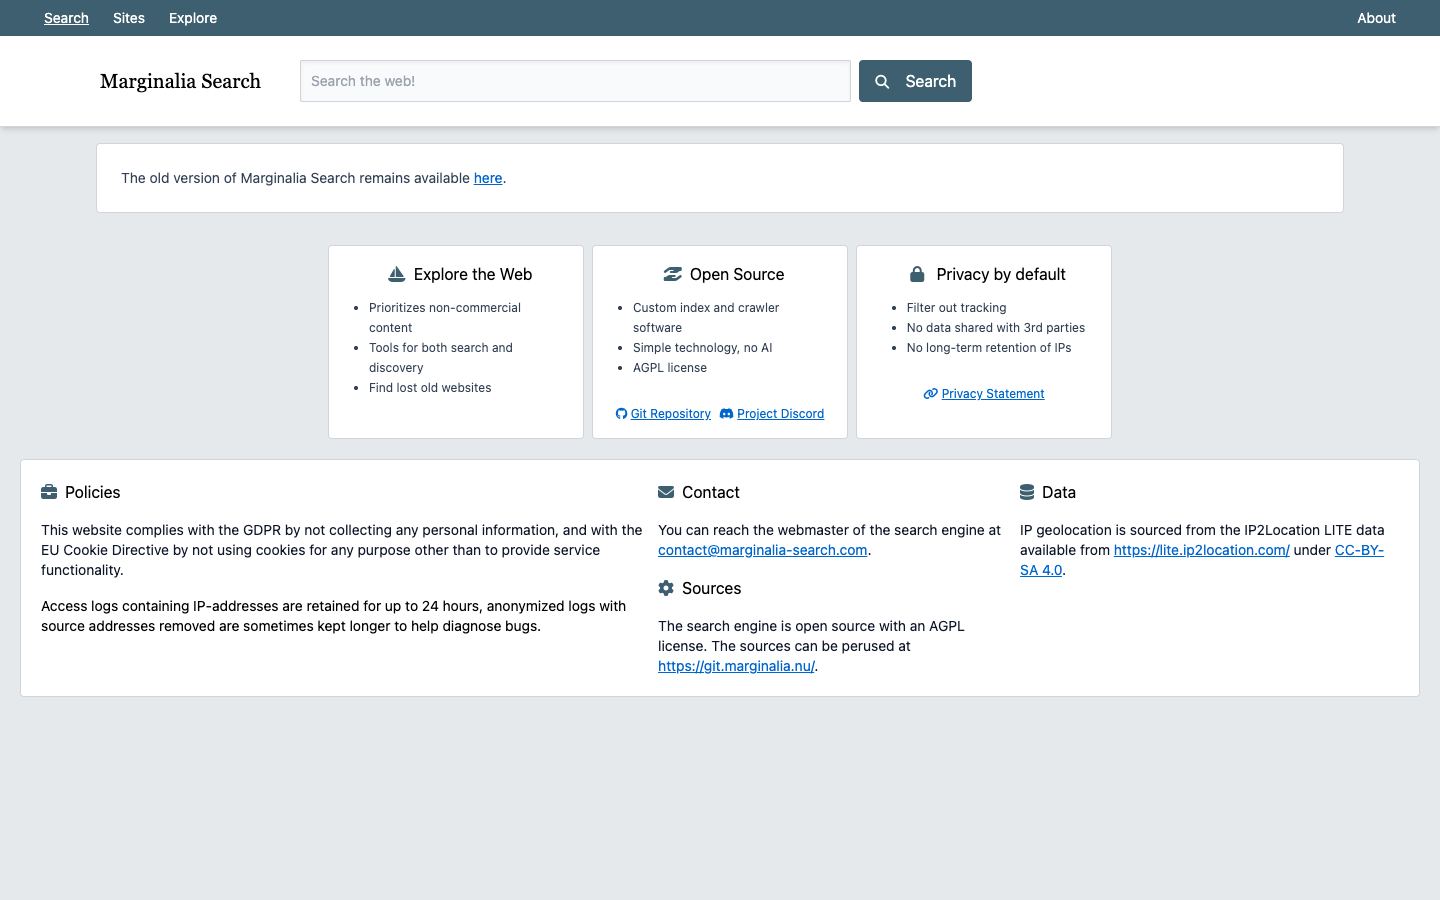
Task: Click the Discord icon next to Project Discord
Action: point(726,414)
